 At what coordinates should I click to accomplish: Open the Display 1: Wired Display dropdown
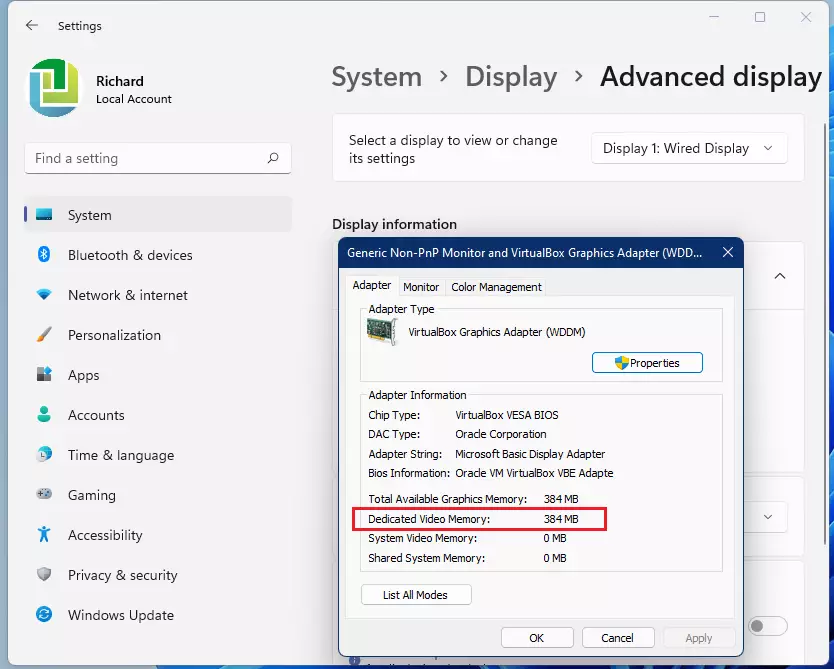[x=689, y=148]
